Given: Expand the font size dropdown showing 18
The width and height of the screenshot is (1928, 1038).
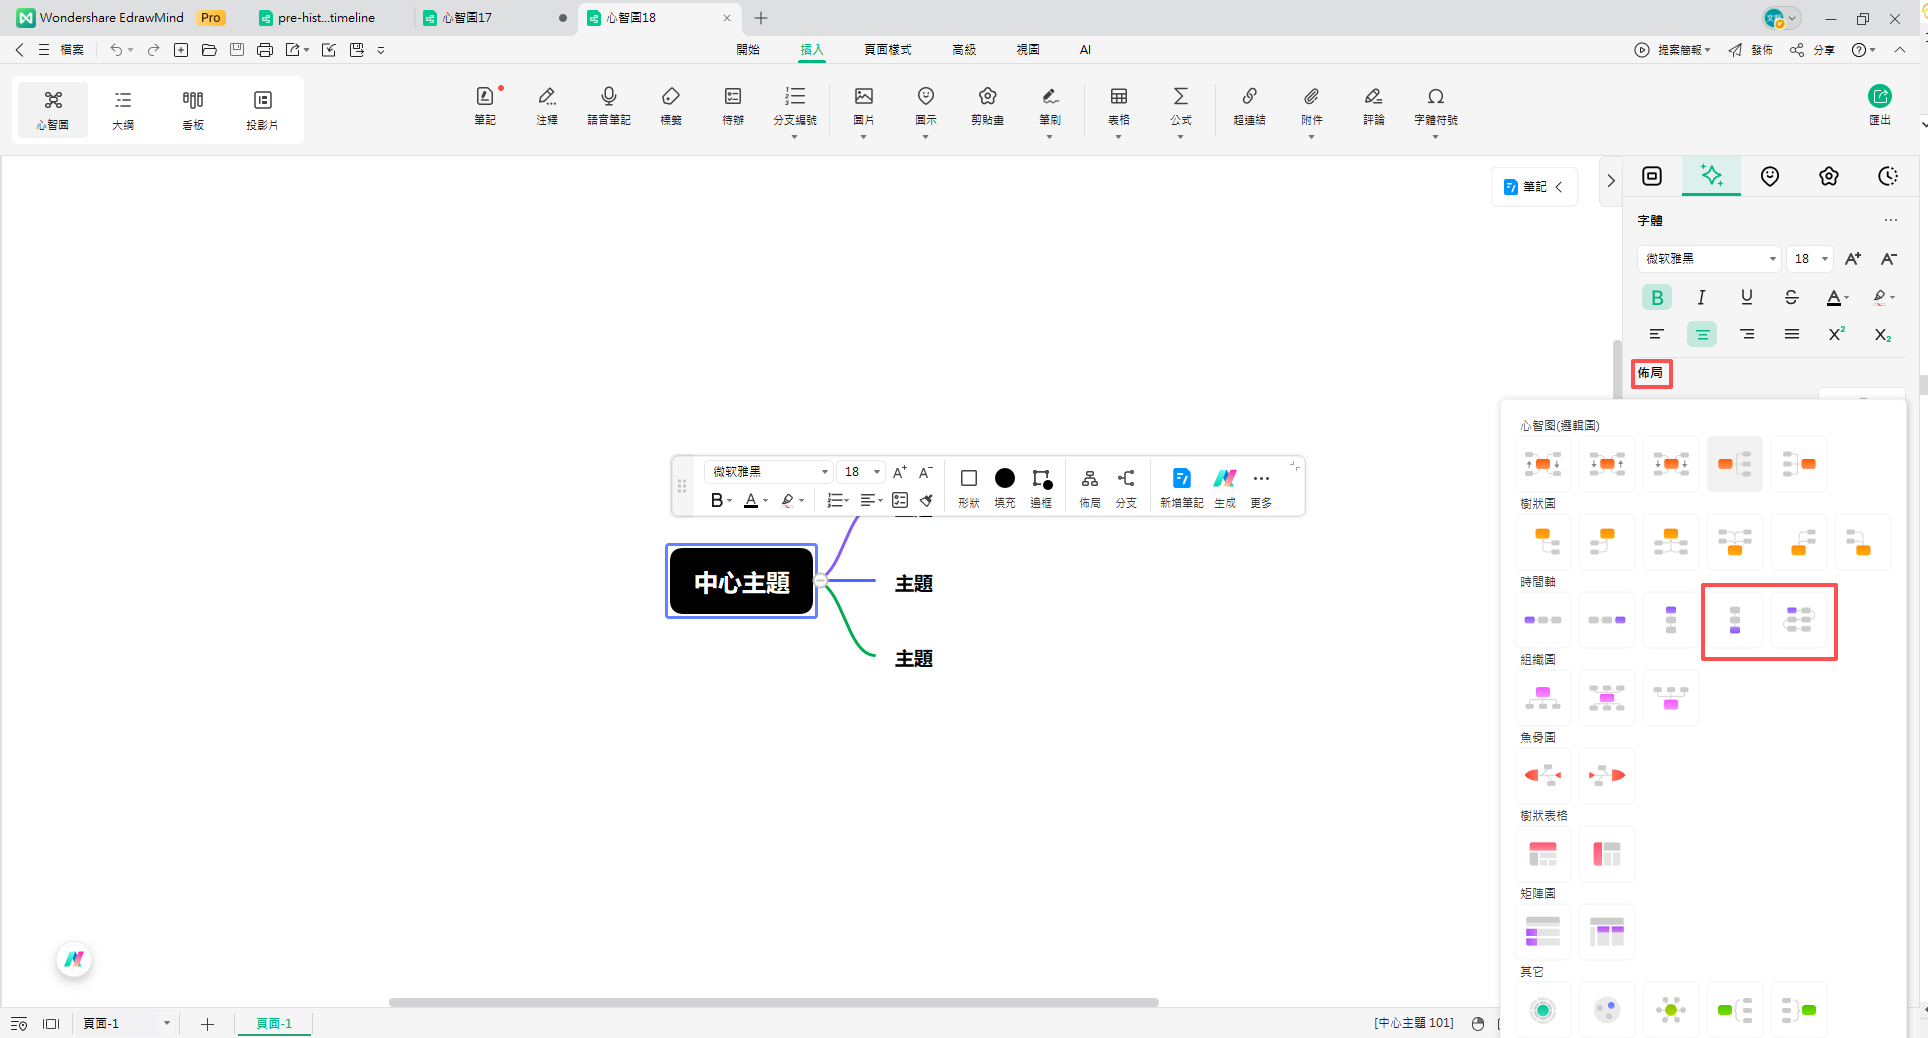Looking at the screenshot, I should pyautogui.click(x=1824, y=259).
